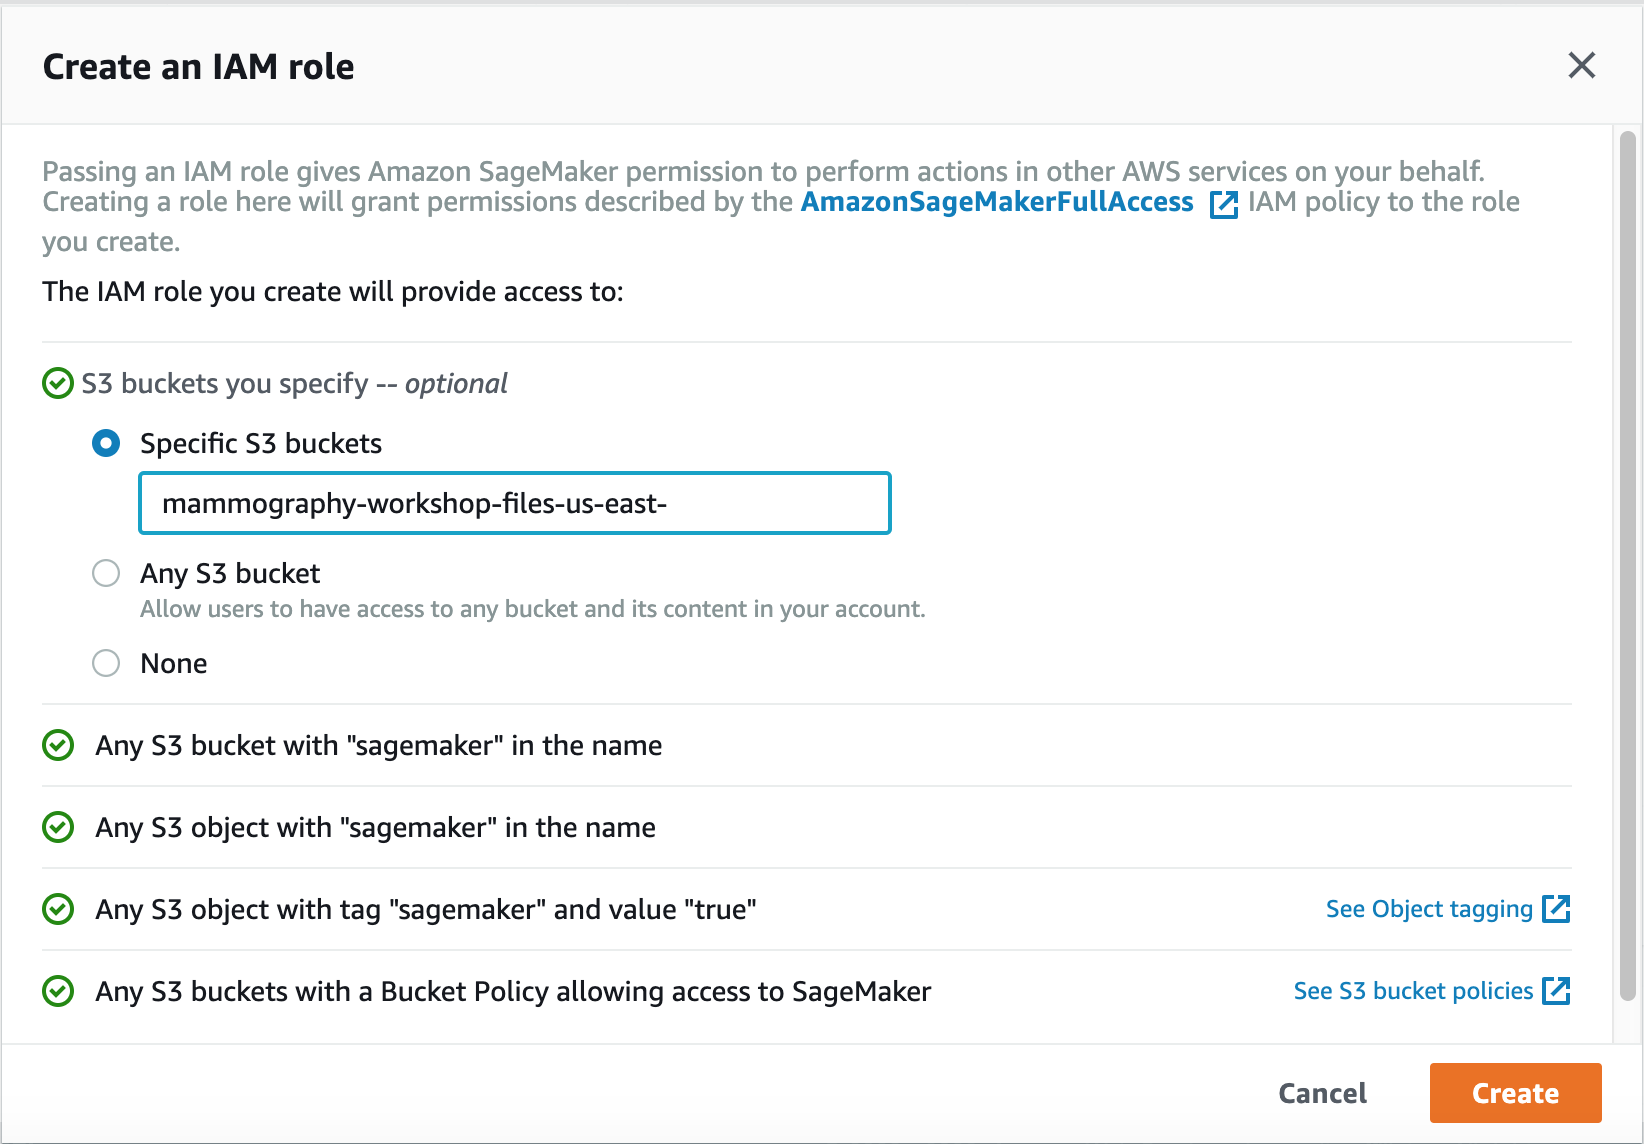
Task: Open the See Object tagging link
Action: tap(1429, 909)
